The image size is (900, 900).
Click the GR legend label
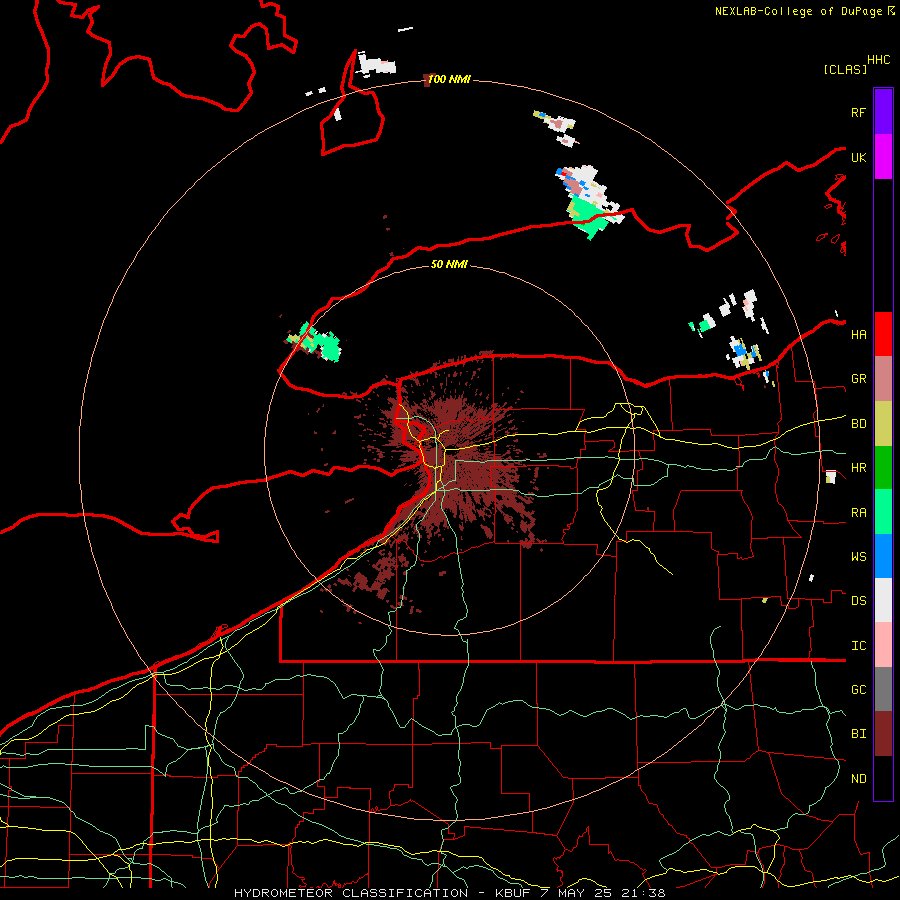pos(858,379)
